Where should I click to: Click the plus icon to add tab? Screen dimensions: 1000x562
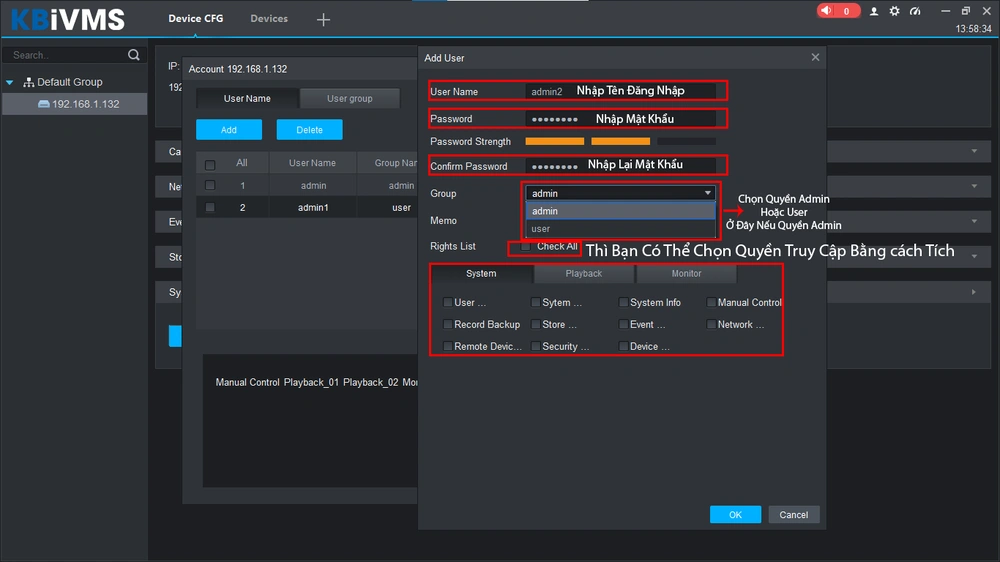click(x=323, y=19)
